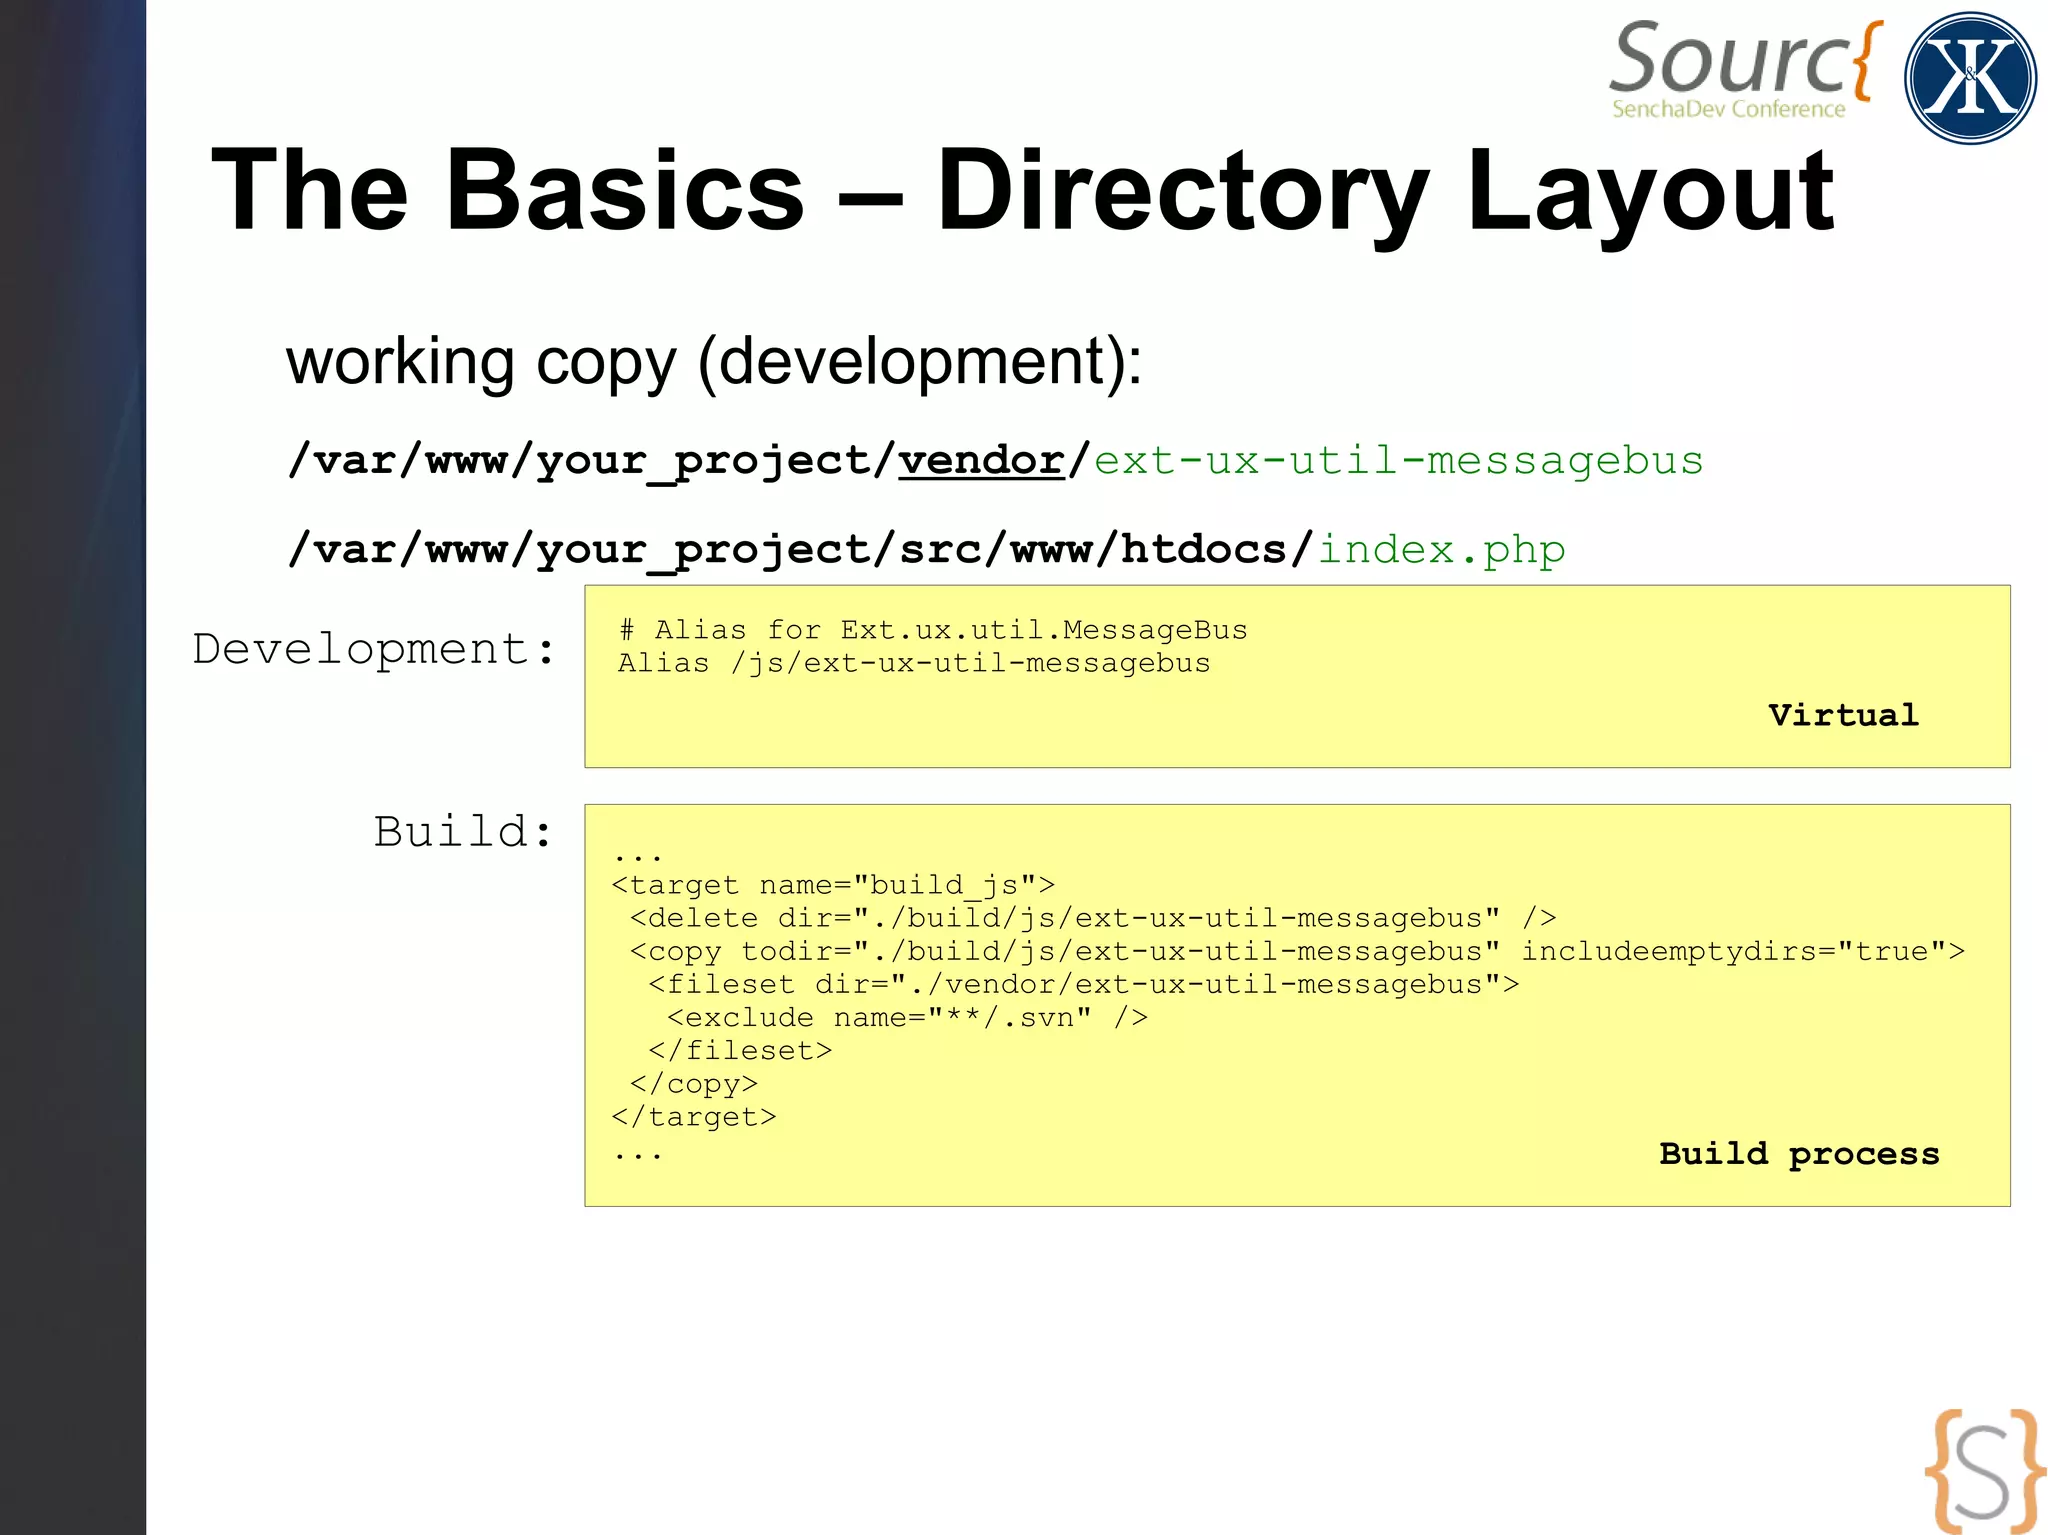Click the Alias /js/ext-ux-util-messagebus line

(x=913, y=663)
